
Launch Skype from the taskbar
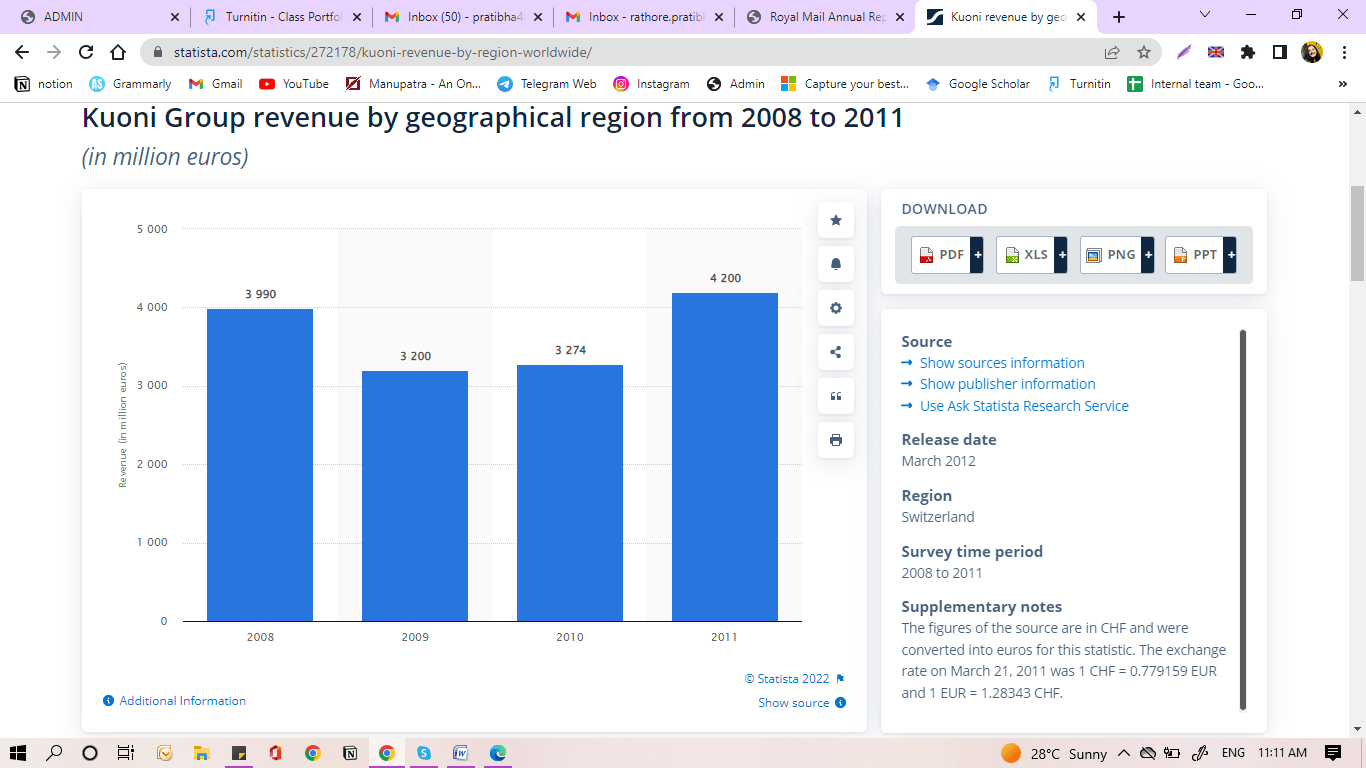tap(423, 753)
